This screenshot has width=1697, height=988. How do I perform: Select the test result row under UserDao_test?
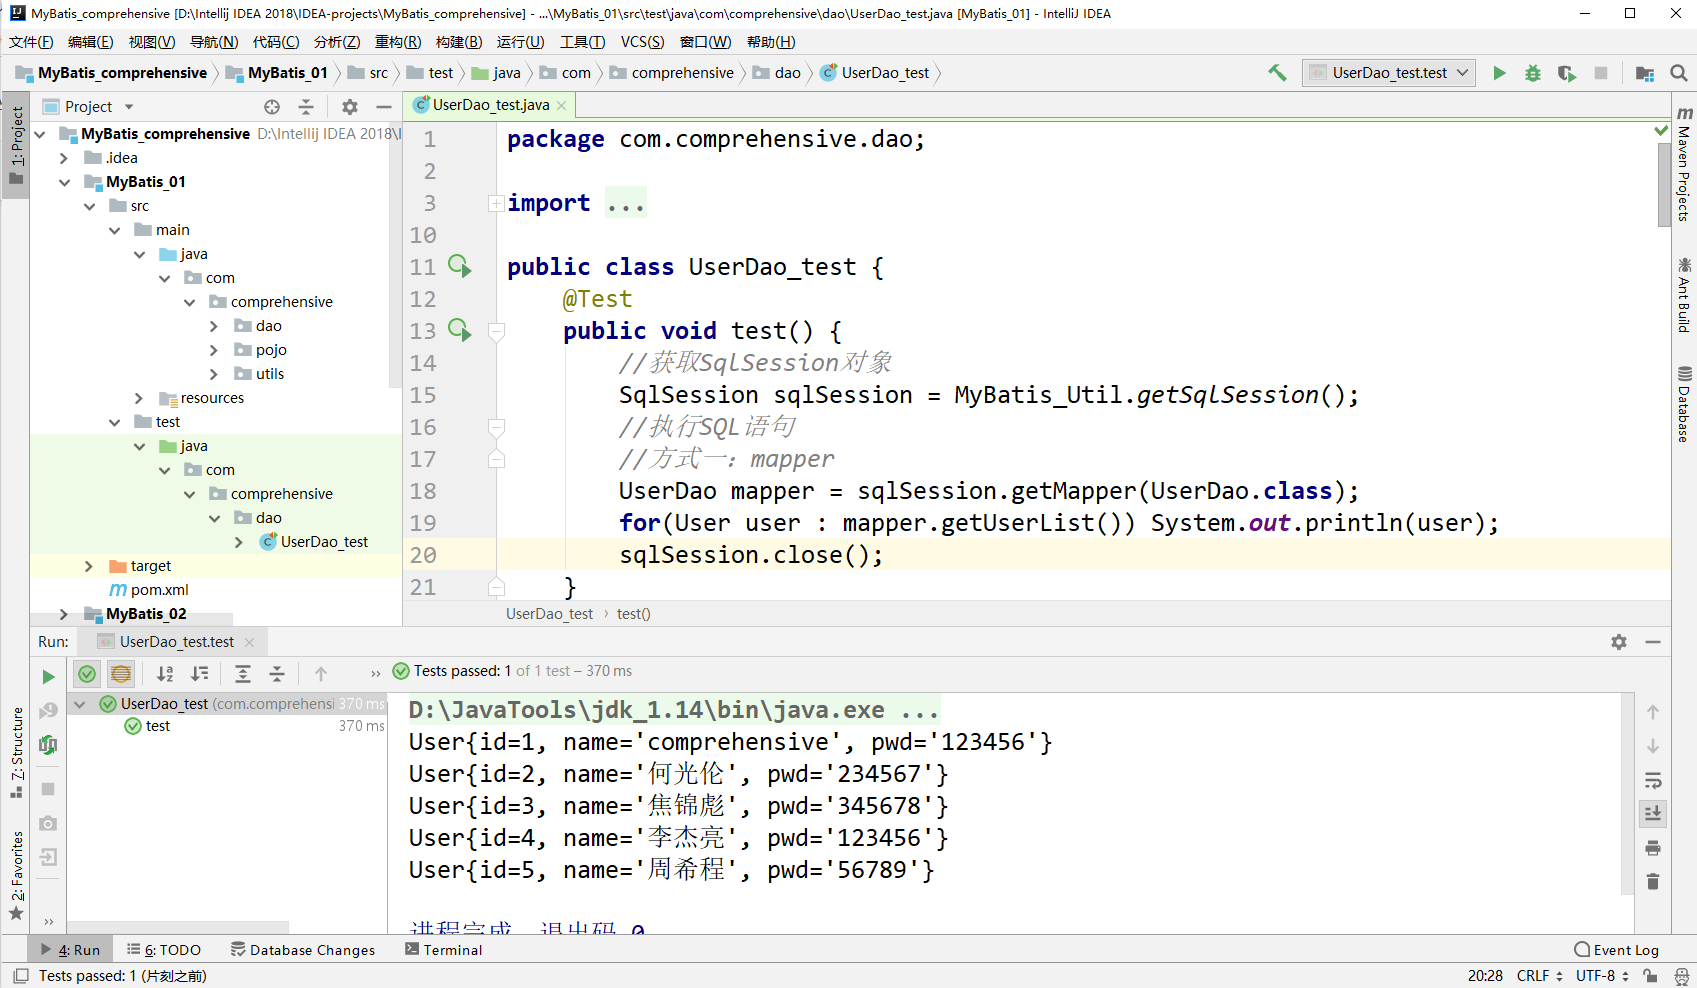click(x=226, y=726)
